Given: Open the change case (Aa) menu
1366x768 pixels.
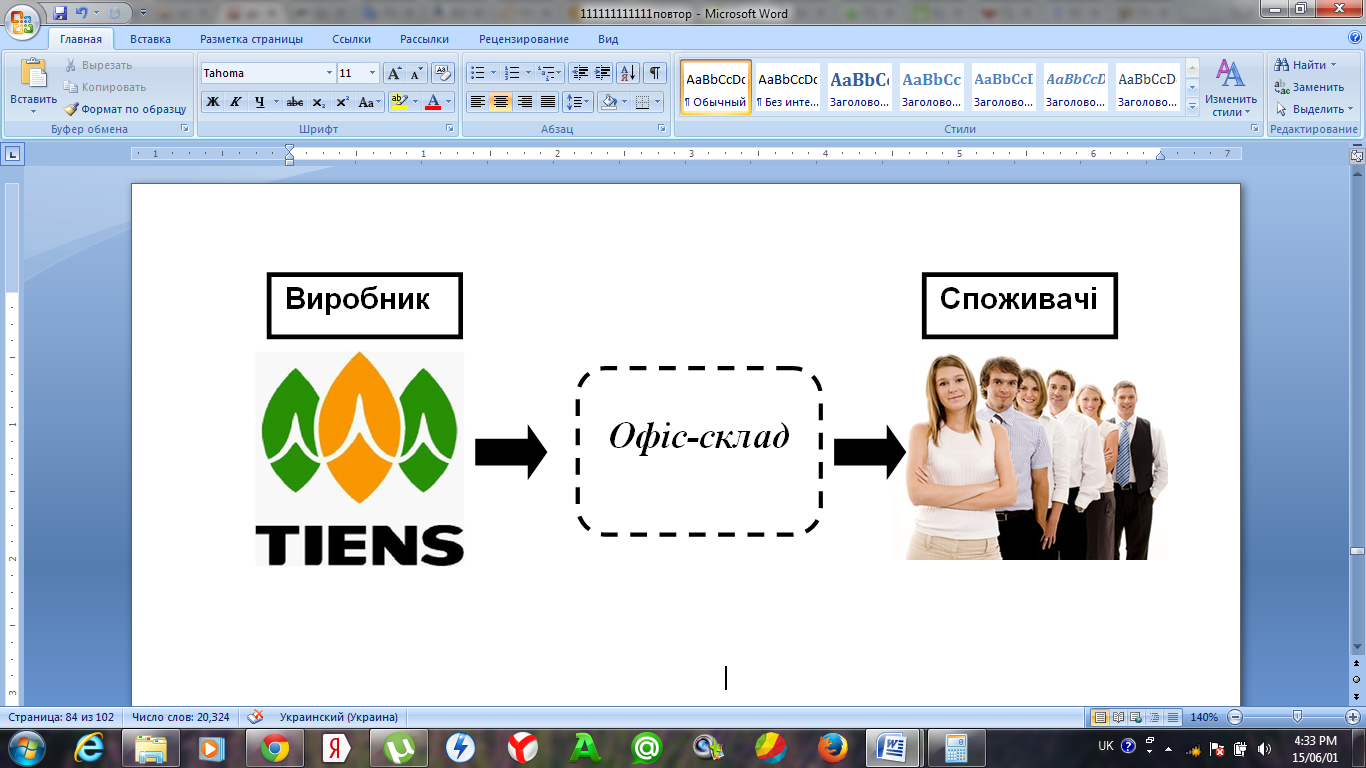Looking at the screenshot, I should [370, 102].
